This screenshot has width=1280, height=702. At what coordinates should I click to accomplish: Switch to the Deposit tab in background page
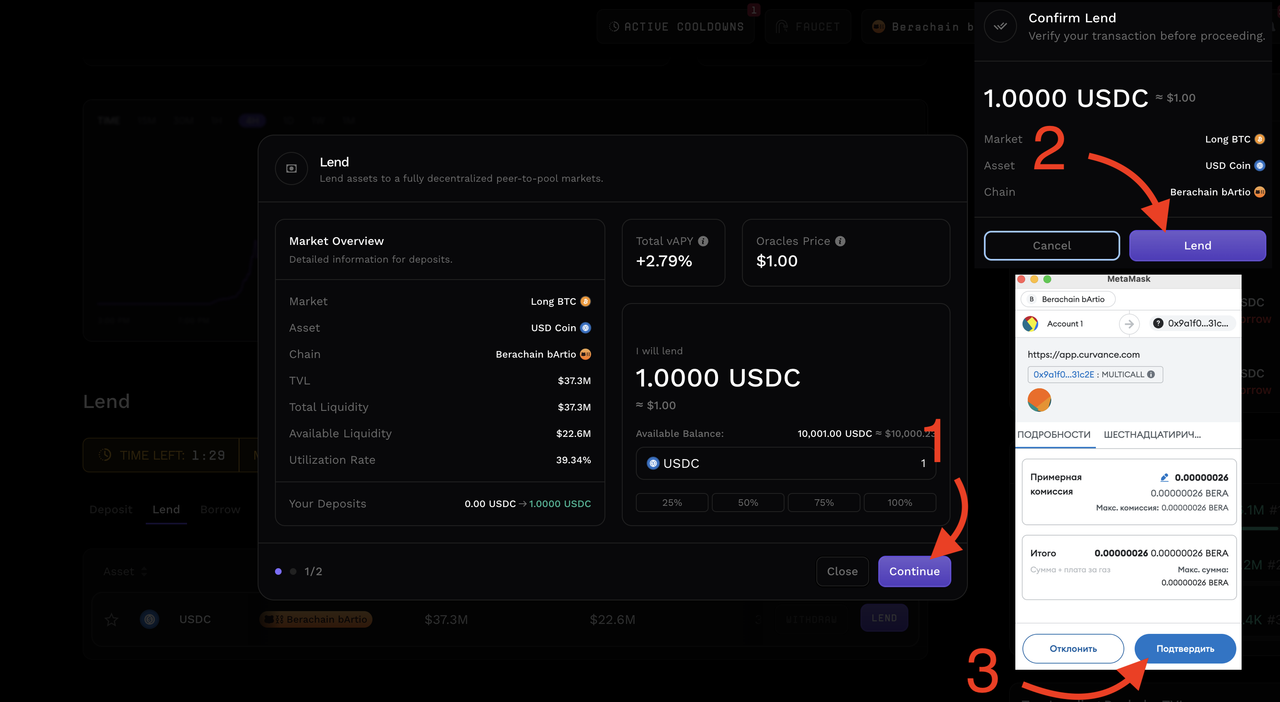[110, 509]
